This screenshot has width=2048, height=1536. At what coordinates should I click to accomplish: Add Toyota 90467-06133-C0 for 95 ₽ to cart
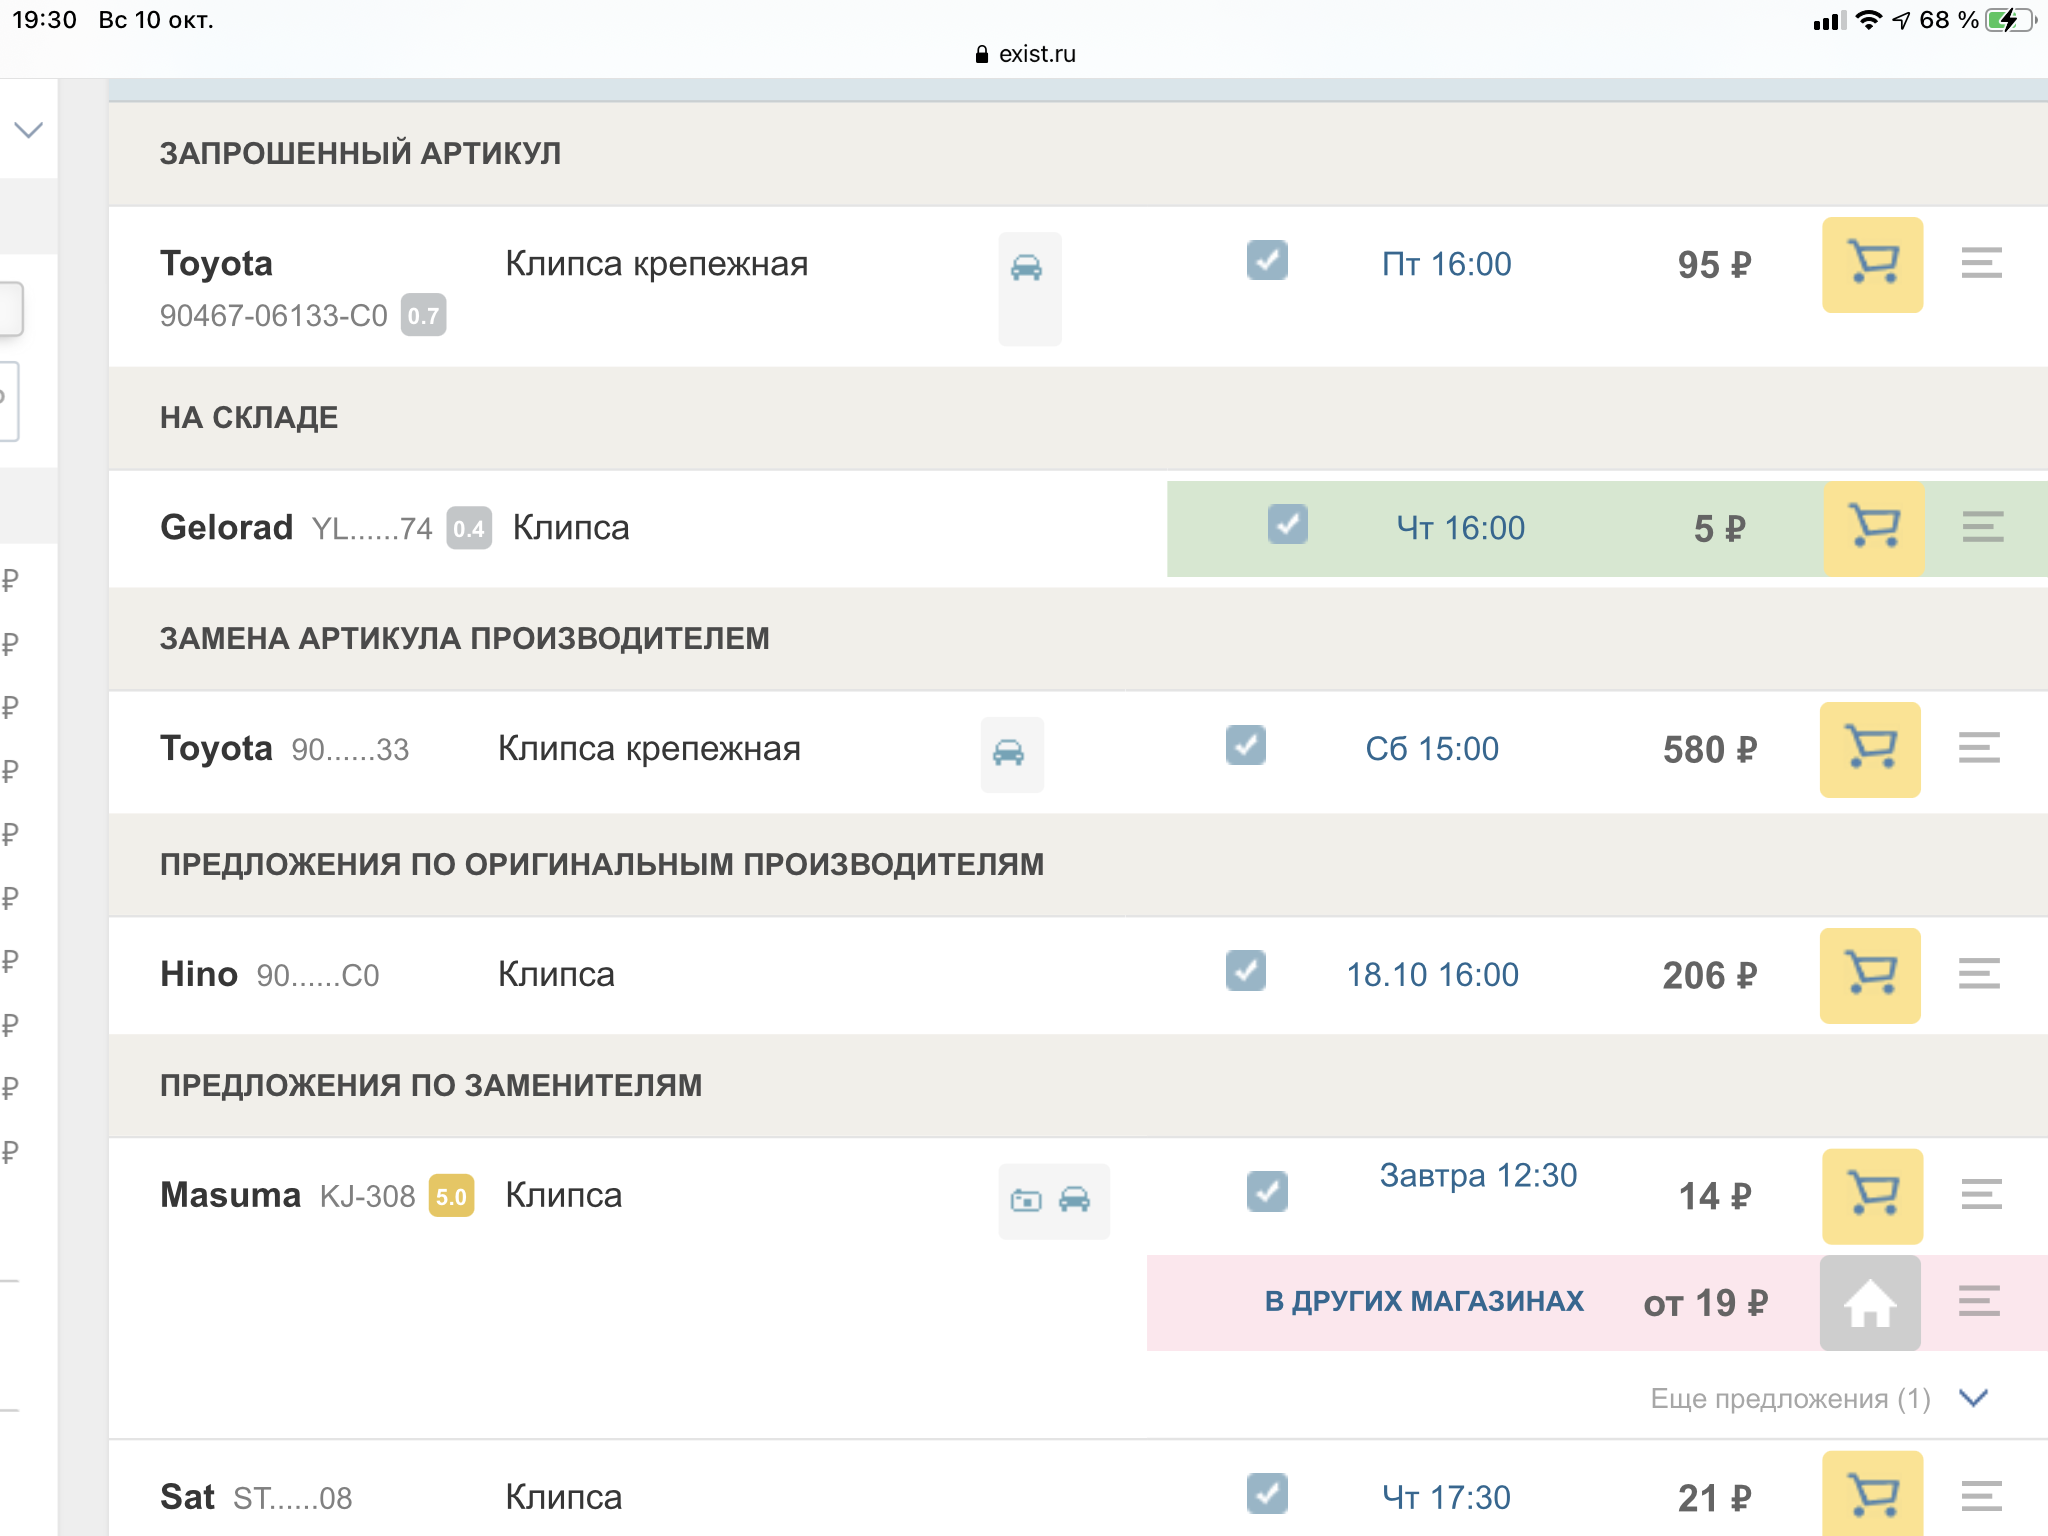point(1872,265)
